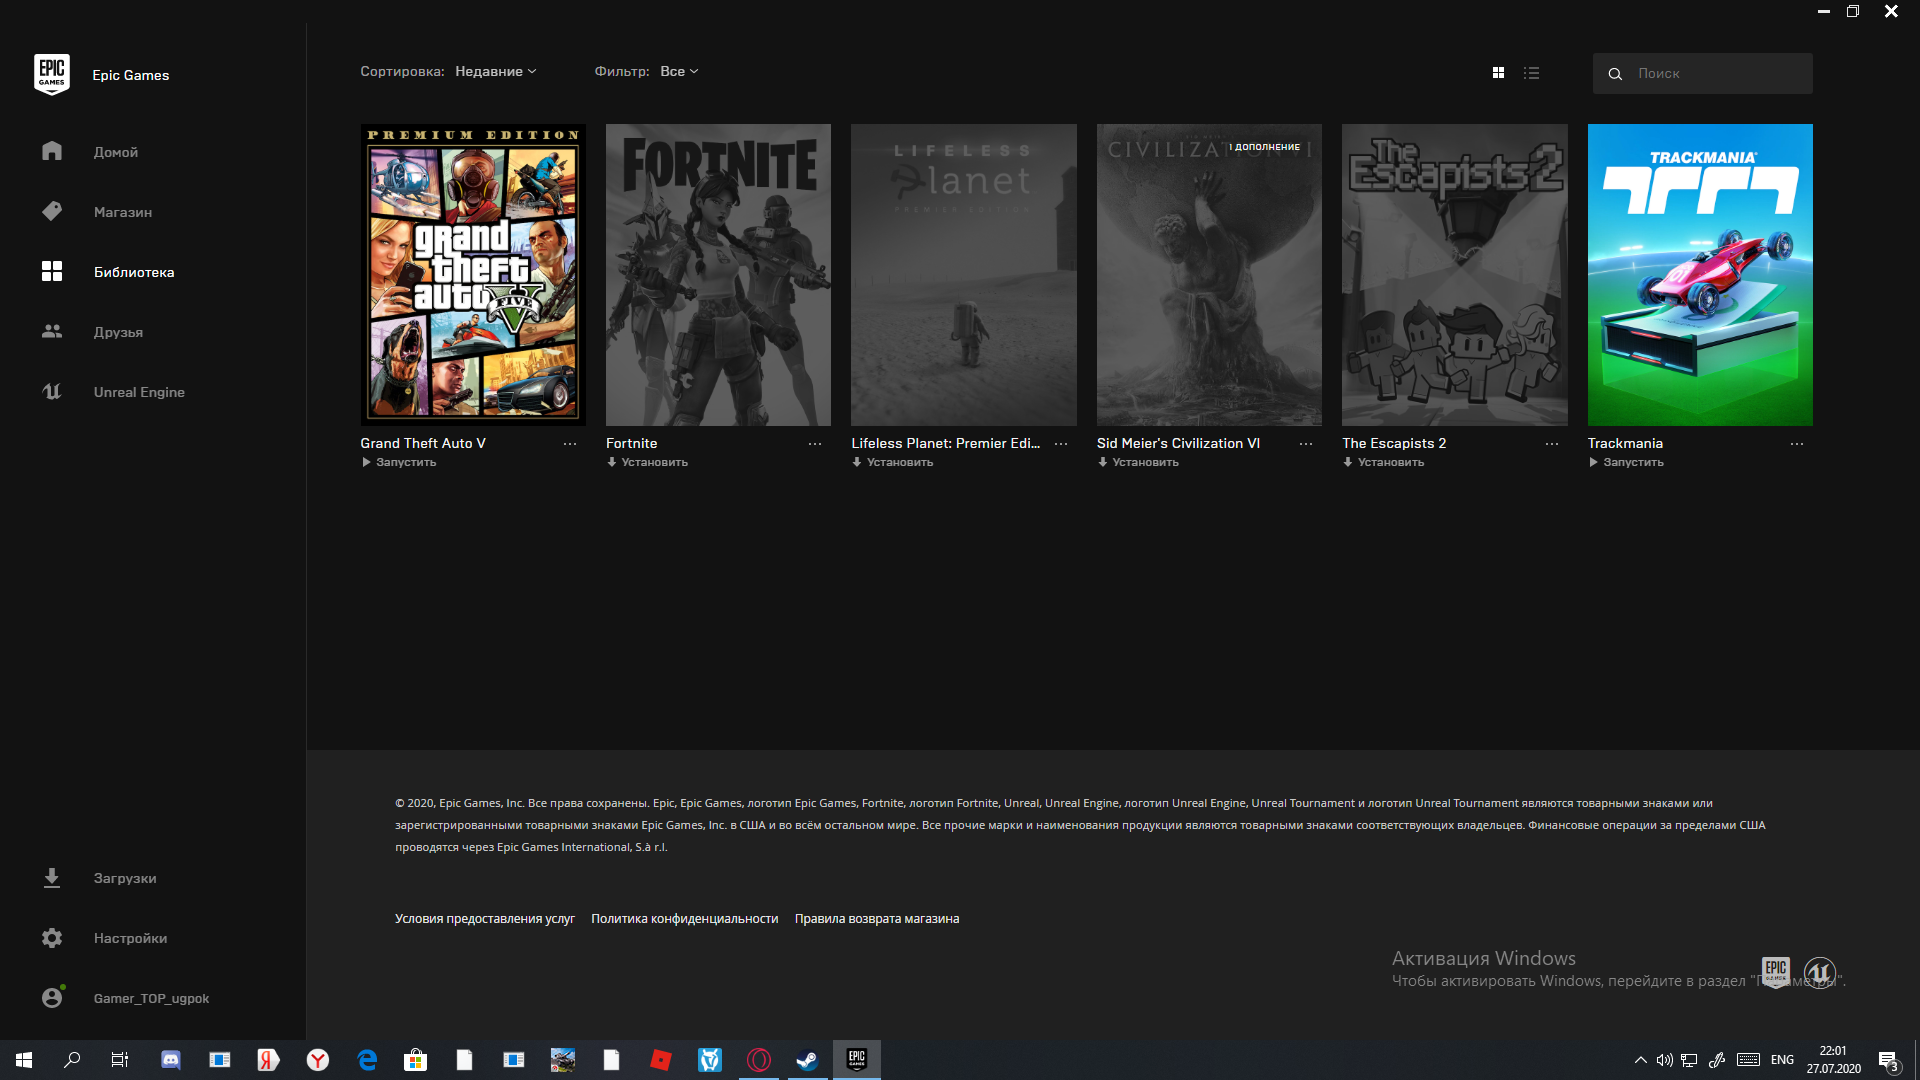Click the Epic Games logo in sidebar
The image size is (1920, 1080).
[52, 74]
